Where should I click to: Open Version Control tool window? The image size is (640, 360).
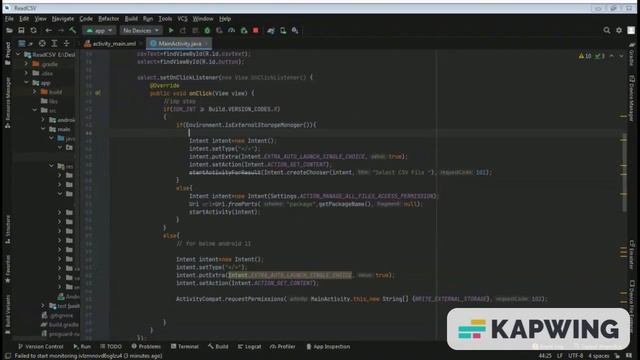click(x=41, y=347)
